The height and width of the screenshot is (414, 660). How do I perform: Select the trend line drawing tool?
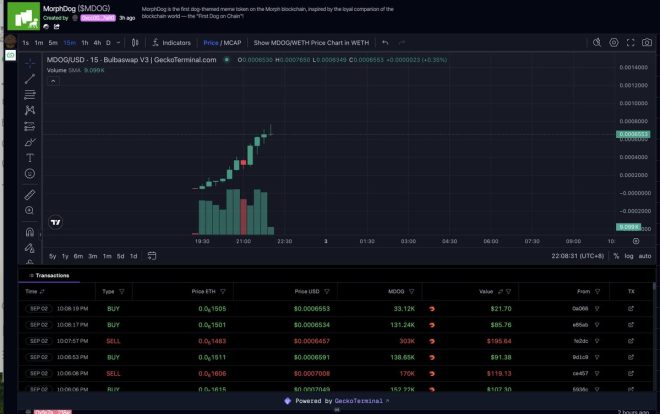(x=29, y=79)
